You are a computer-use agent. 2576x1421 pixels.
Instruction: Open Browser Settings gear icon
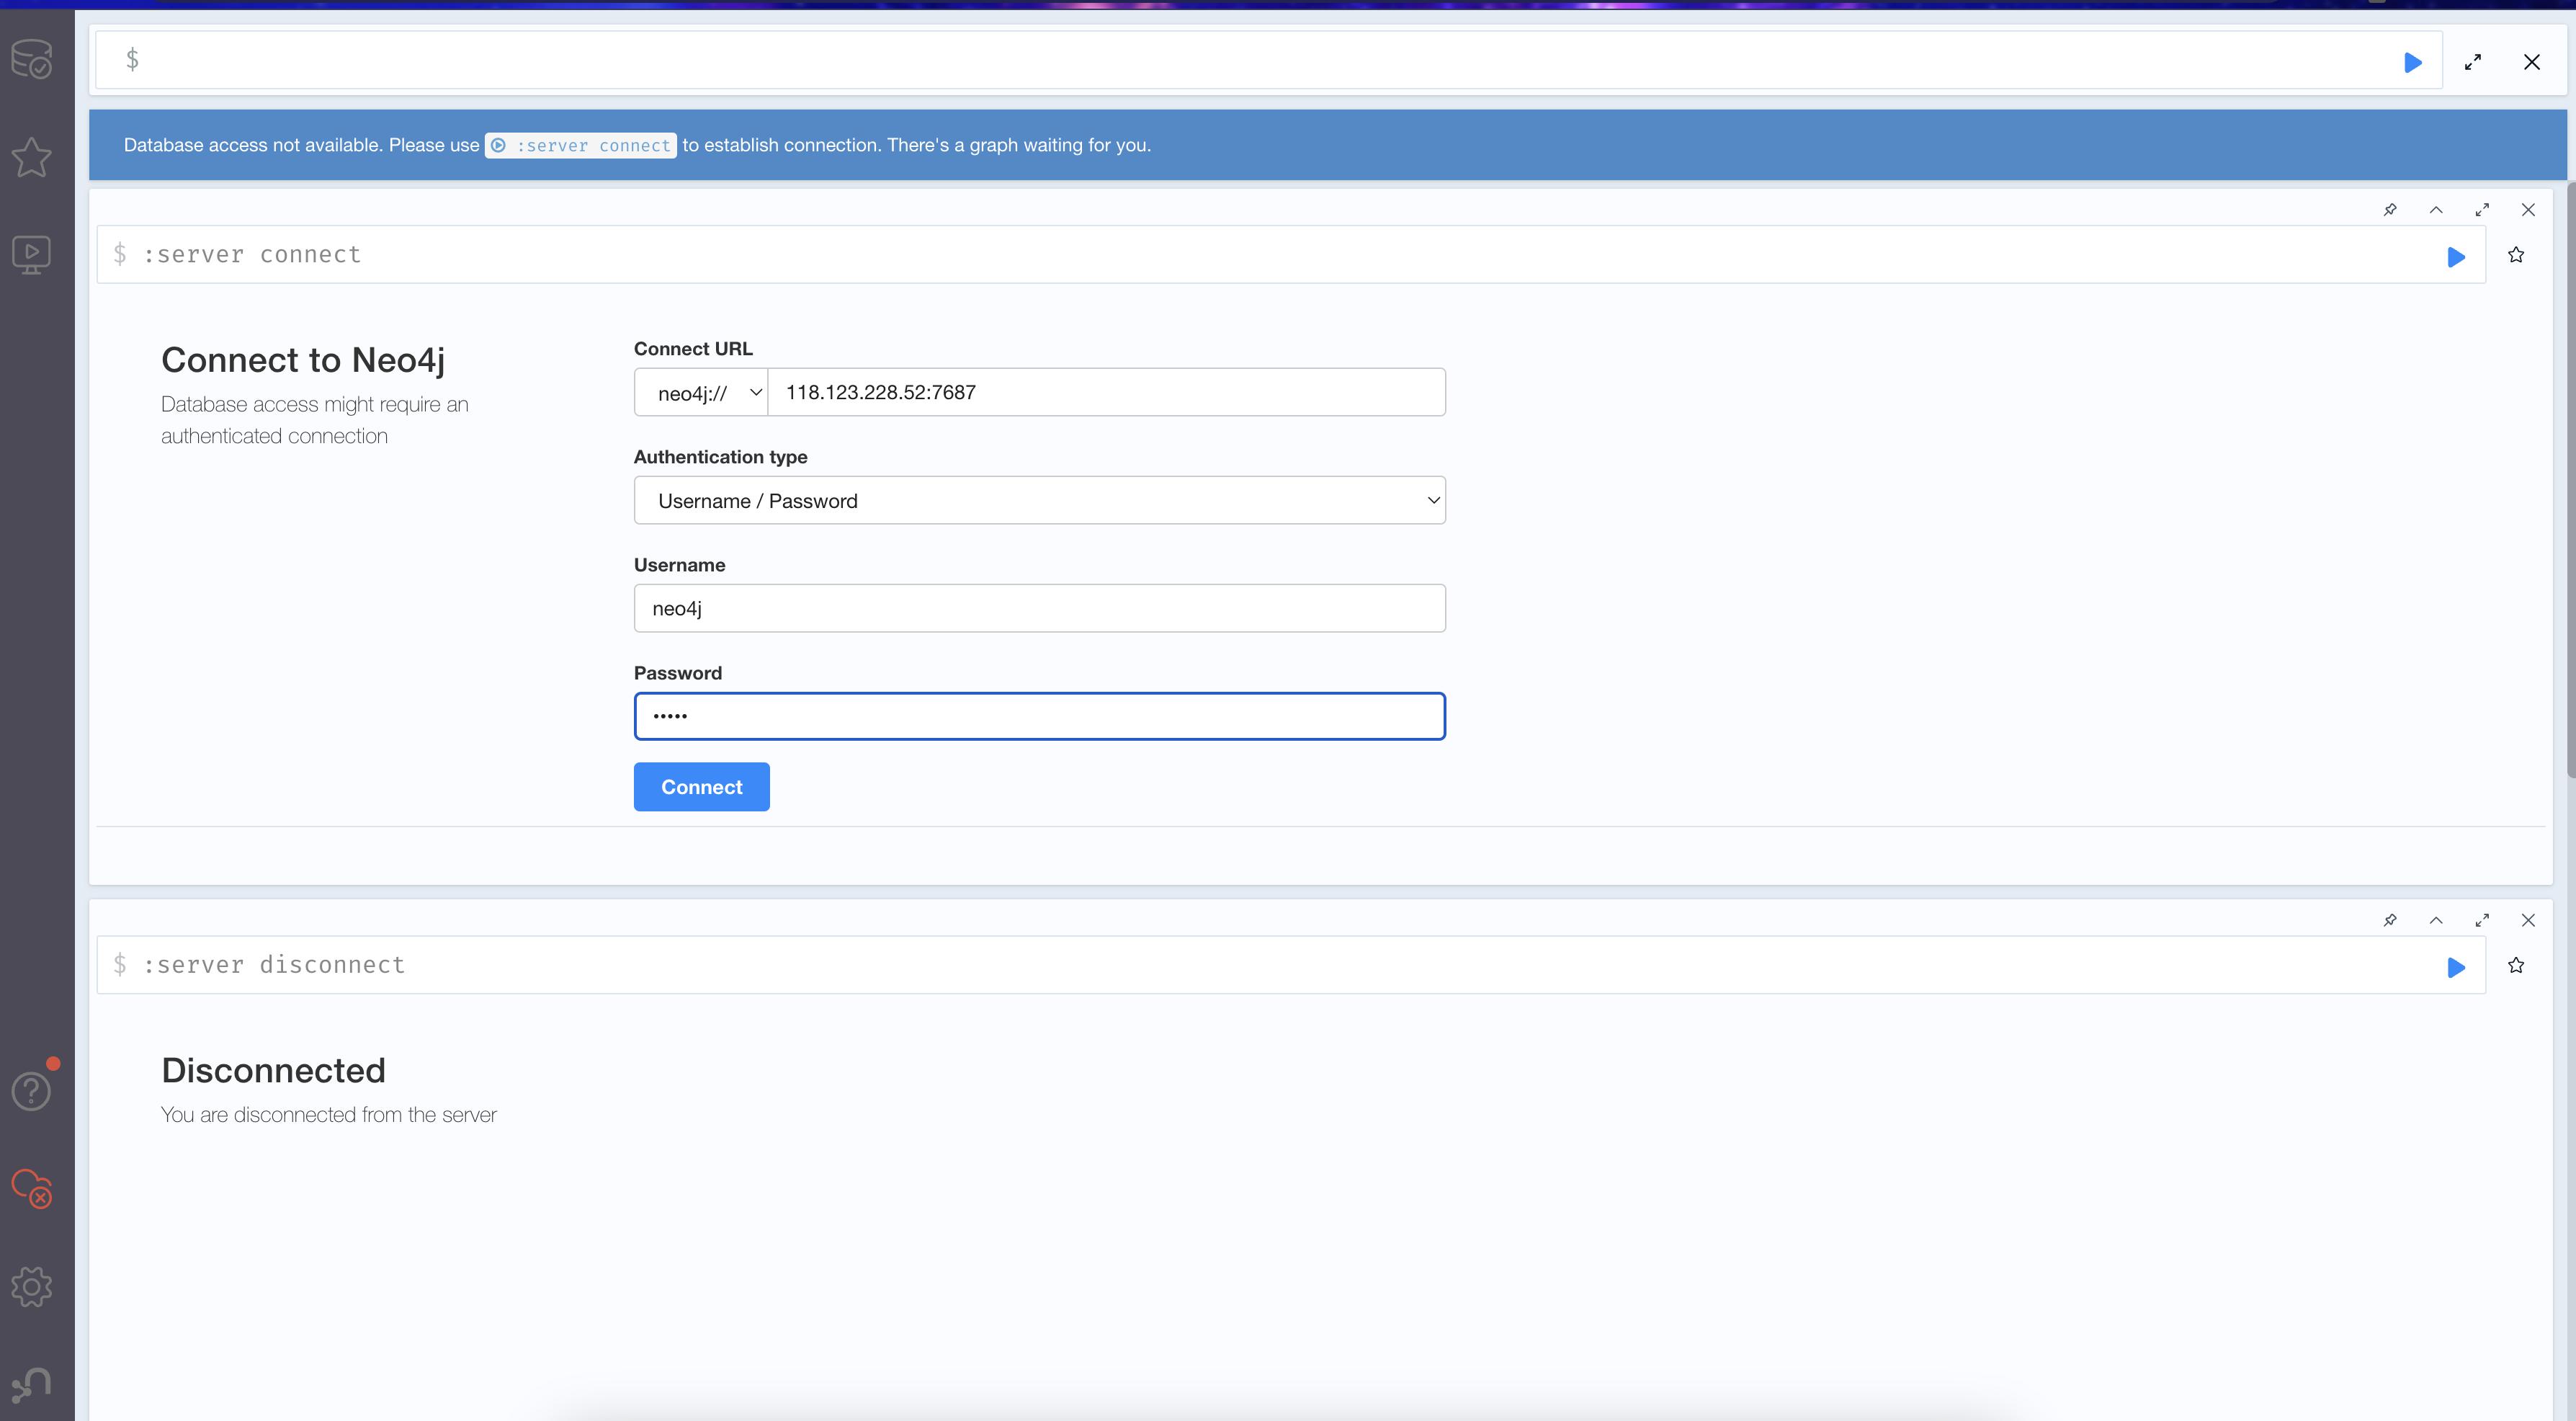pyautogui.click(x=32, y=1286)
